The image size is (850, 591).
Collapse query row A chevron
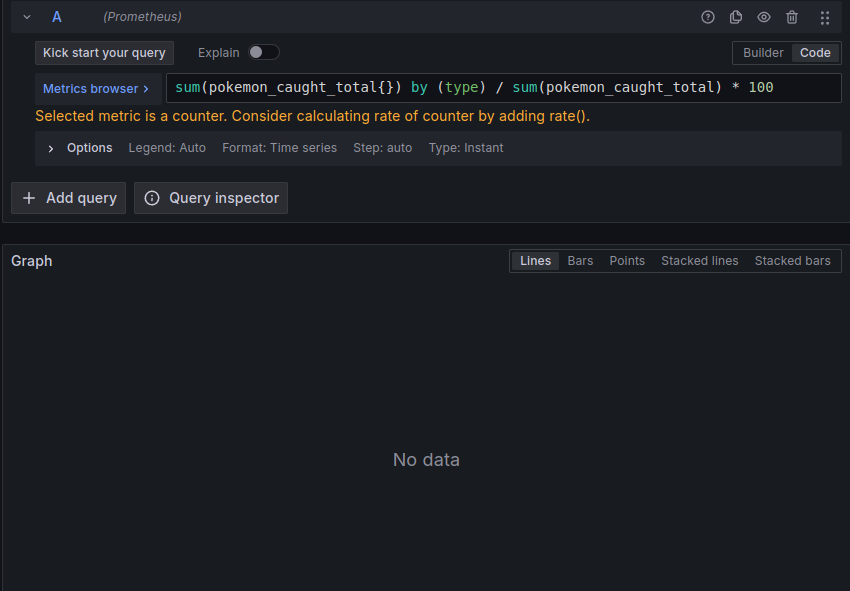point(27,17)
